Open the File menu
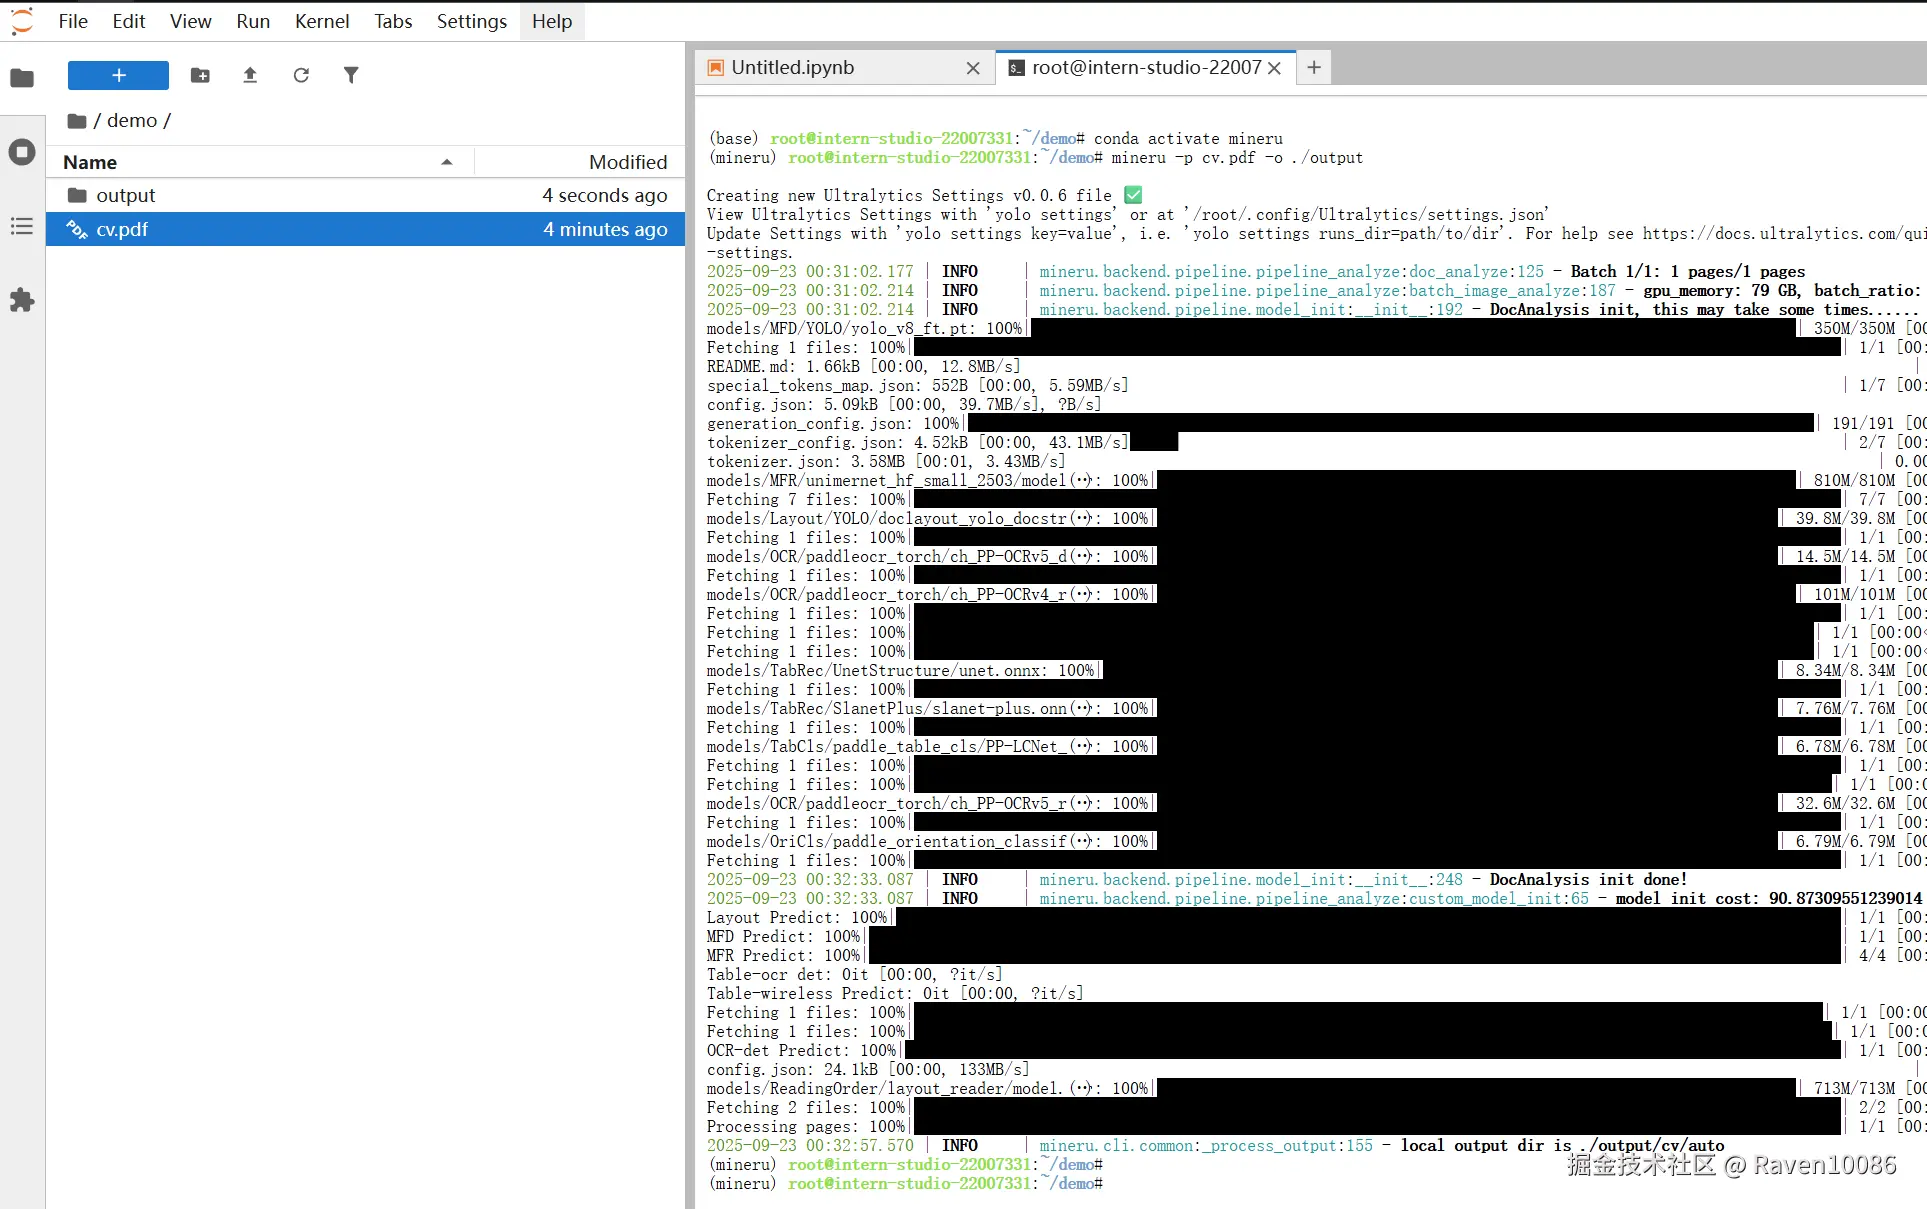This screenshot has width=1927, height=1209. click(x=73, y=21)
